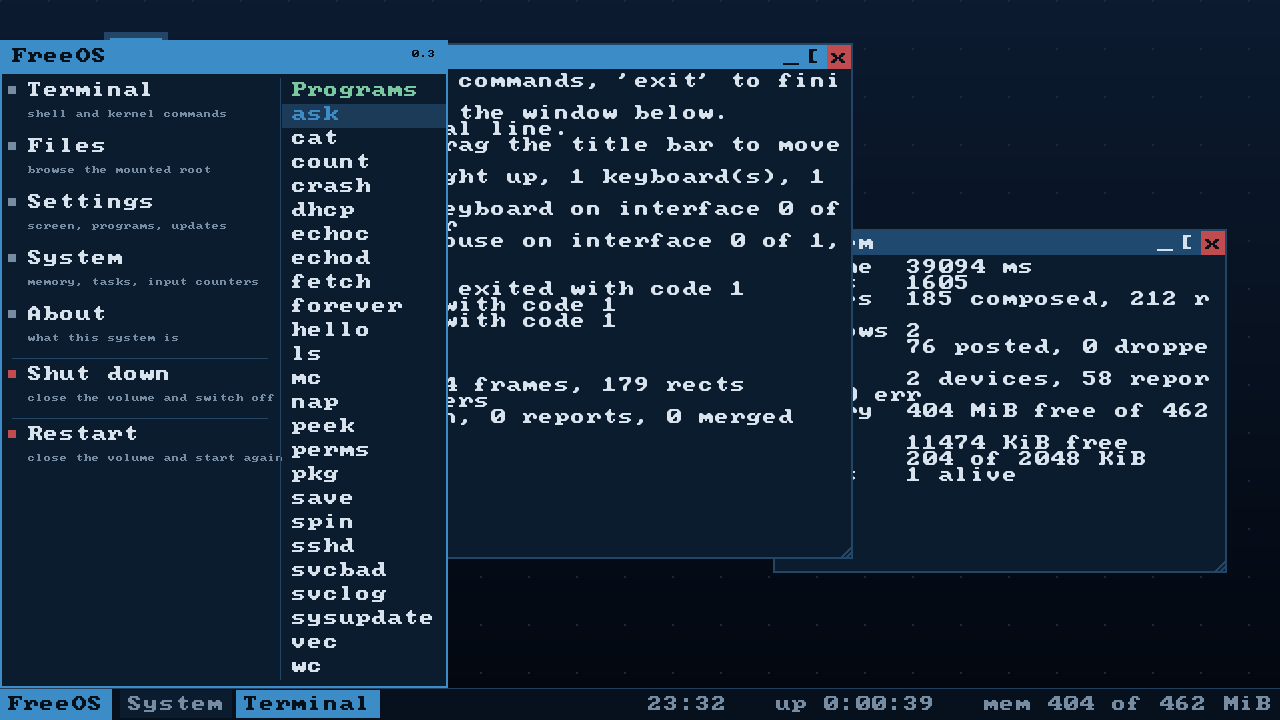Screen dimensions: 1280x720
Task: Launch the vec program
Action: (364, 643)
